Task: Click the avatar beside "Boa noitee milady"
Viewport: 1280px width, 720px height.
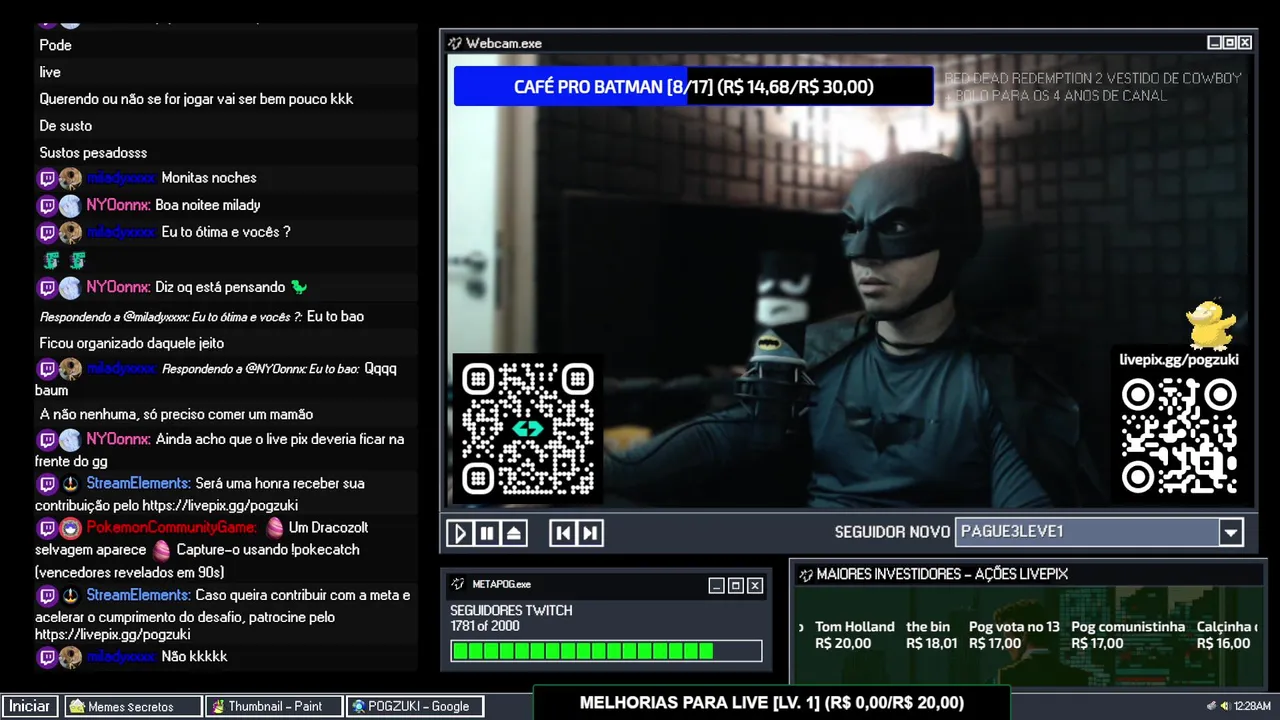Action: click(70, 206)
